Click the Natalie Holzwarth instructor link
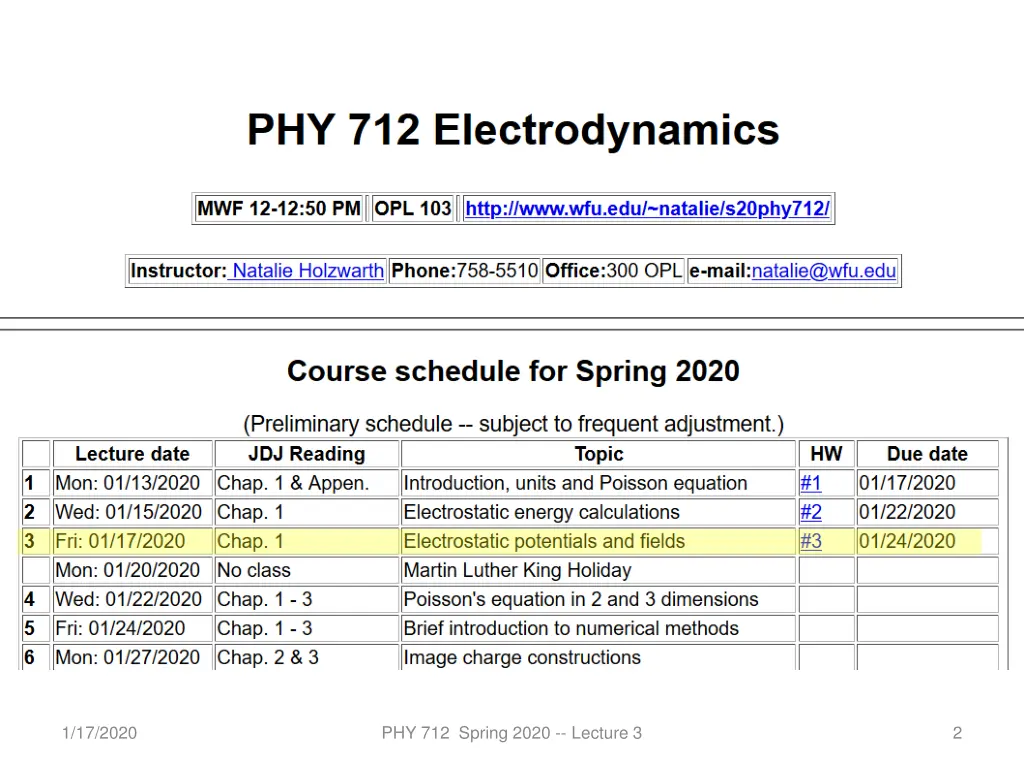 point(306,270)
